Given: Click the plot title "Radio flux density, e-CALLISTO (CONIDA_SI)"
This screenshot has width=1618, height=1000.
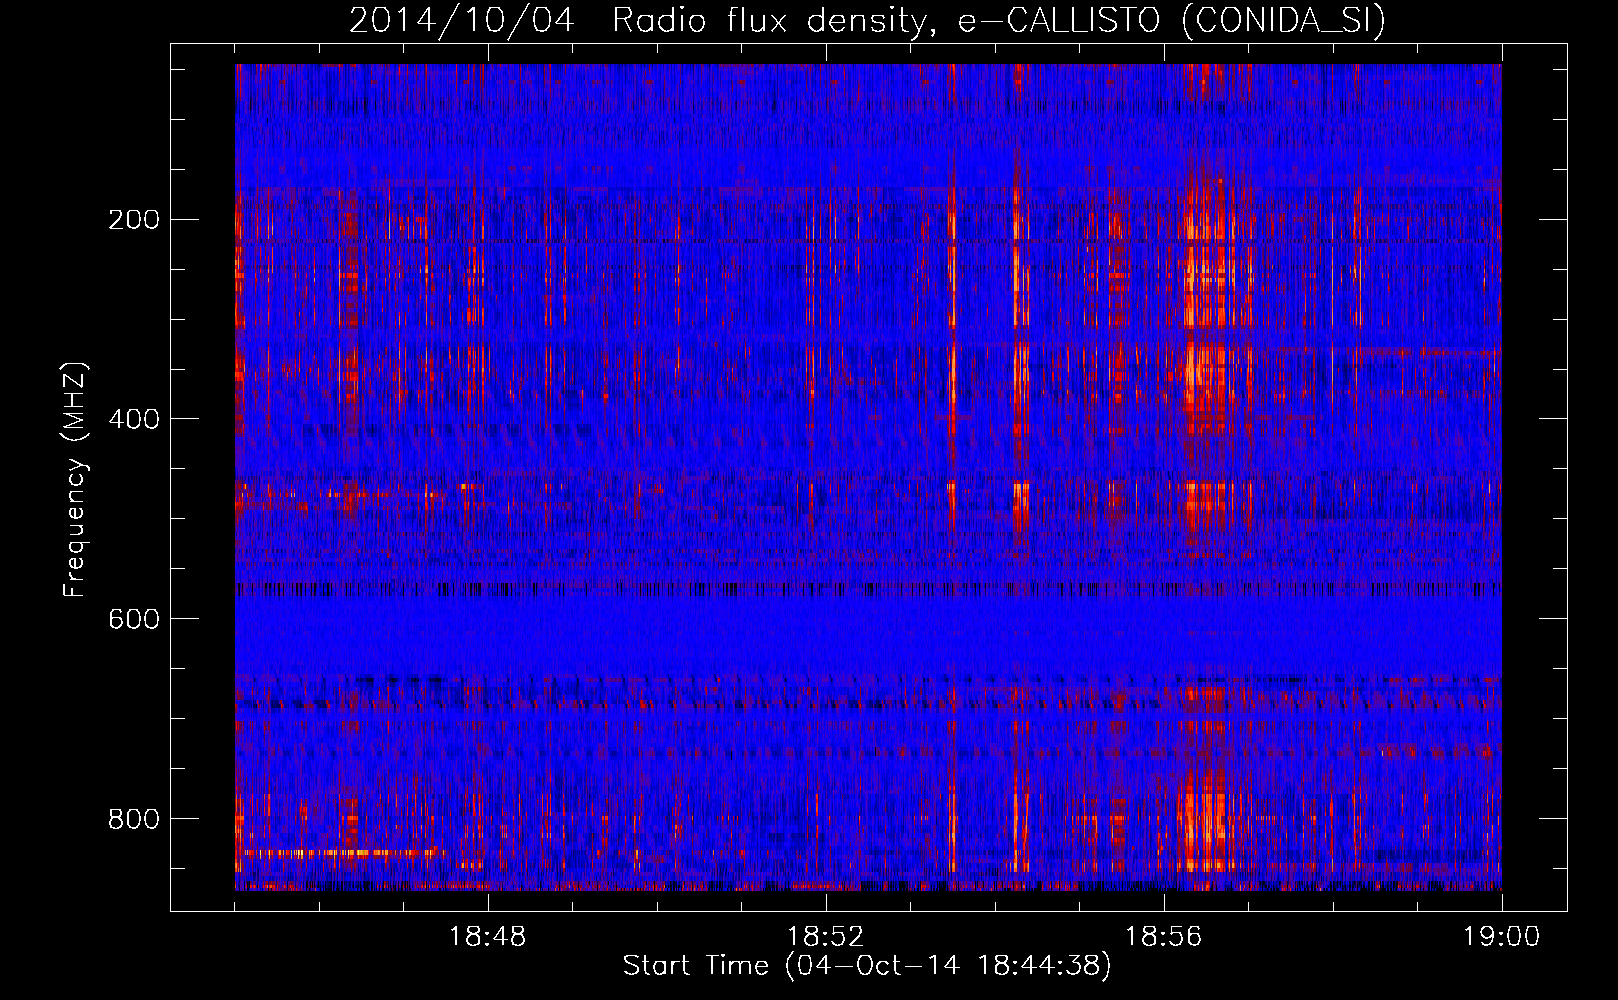Looking at the screenshot, I should [x=999, y=21].
